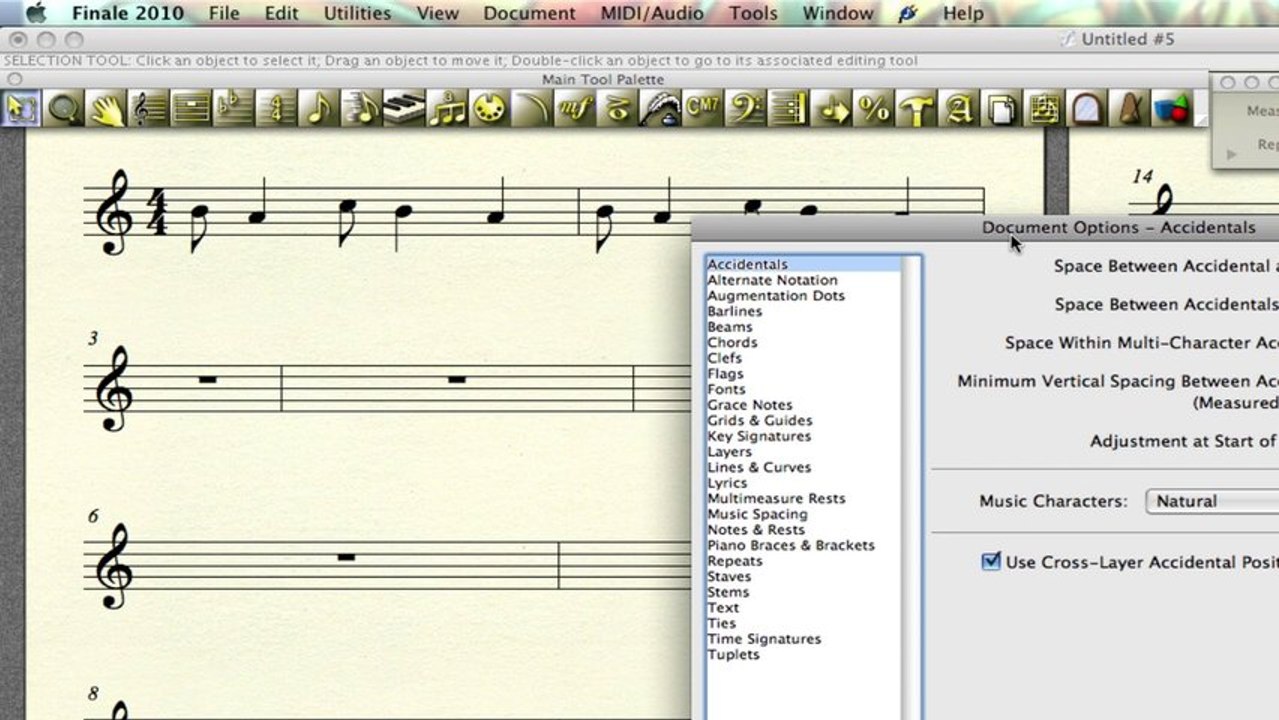
Task: Select the Speedy Entry tool
Action: click(x=360, y=108)
